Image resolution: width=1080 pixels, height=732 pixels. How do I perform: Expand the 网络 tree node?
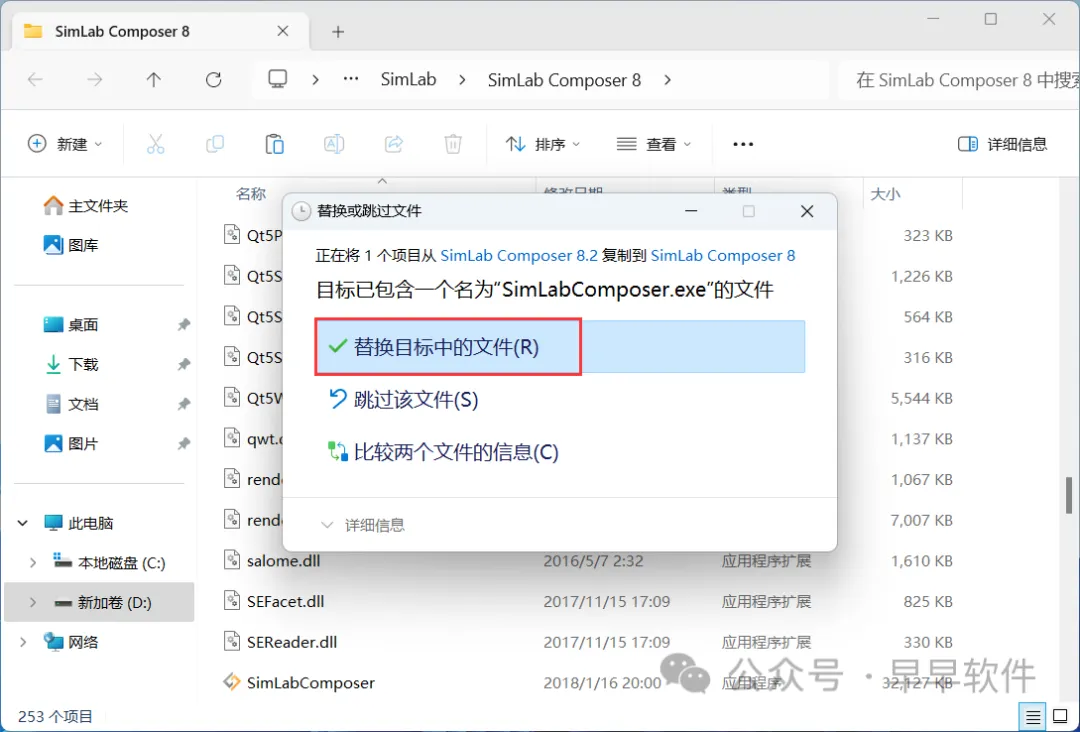click(23, 642)
